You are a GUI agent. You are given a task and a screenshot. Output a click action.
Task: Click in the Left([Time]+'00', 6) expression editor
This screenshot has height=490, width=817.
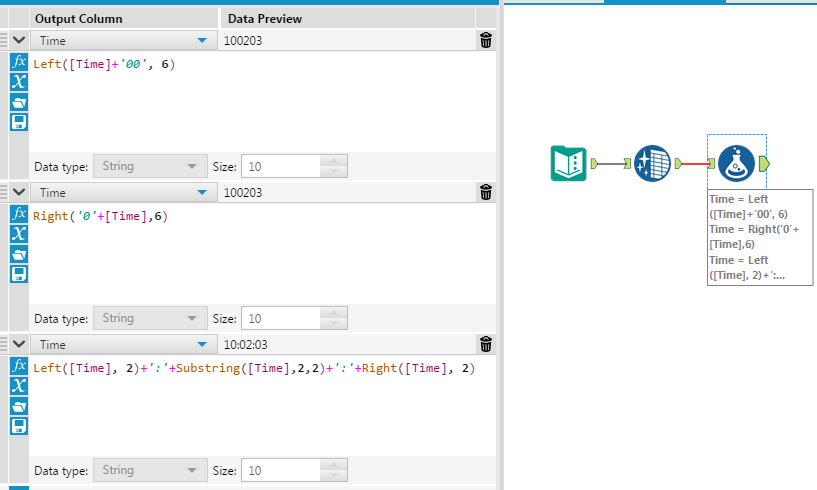[x=262, y=102]
